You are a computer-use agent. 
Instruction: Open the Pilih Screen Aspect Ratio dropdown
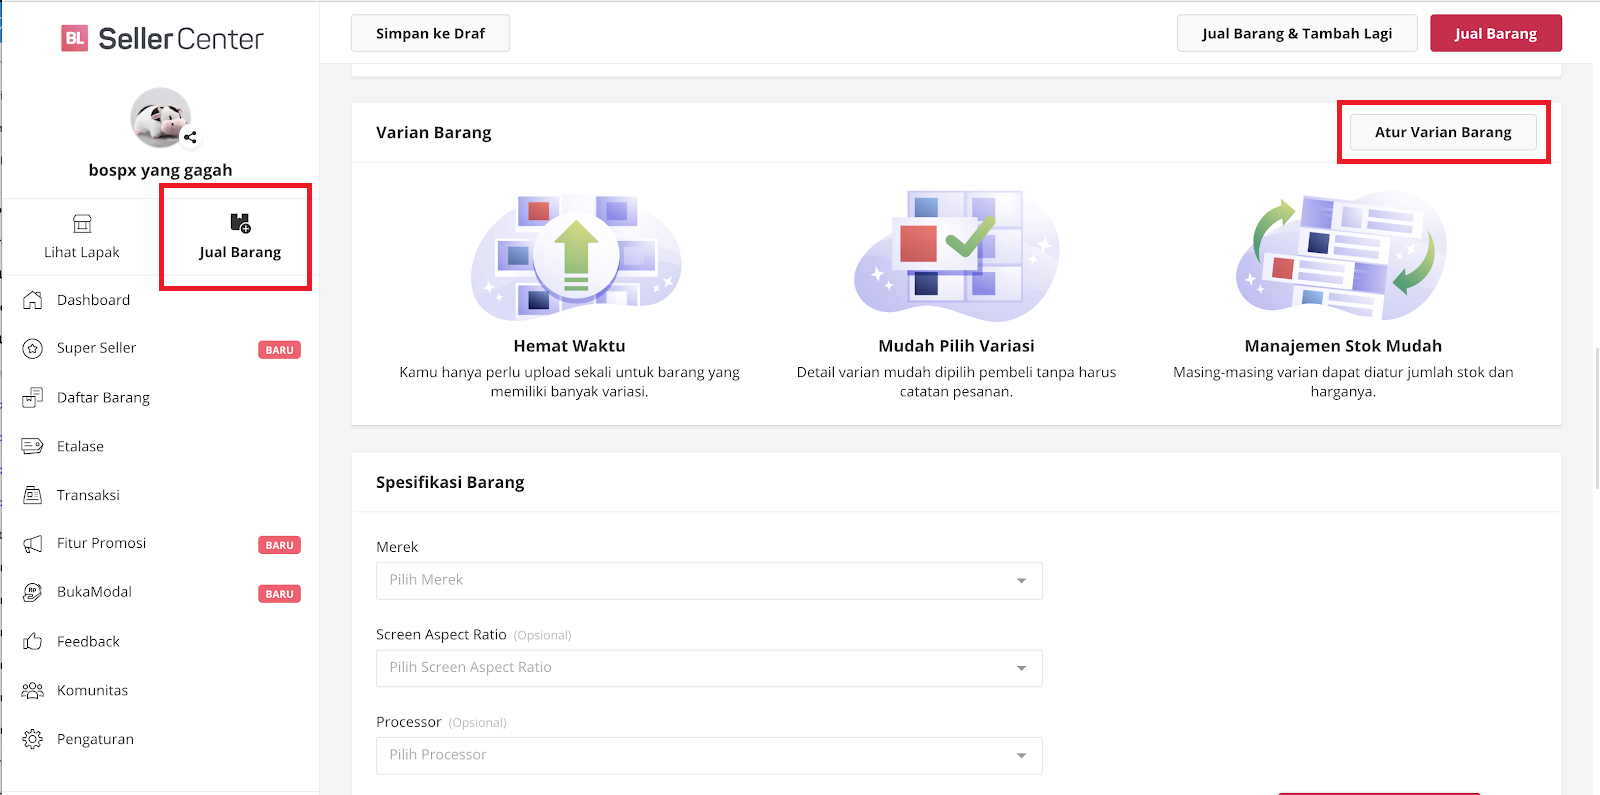[x=709, y=668]
